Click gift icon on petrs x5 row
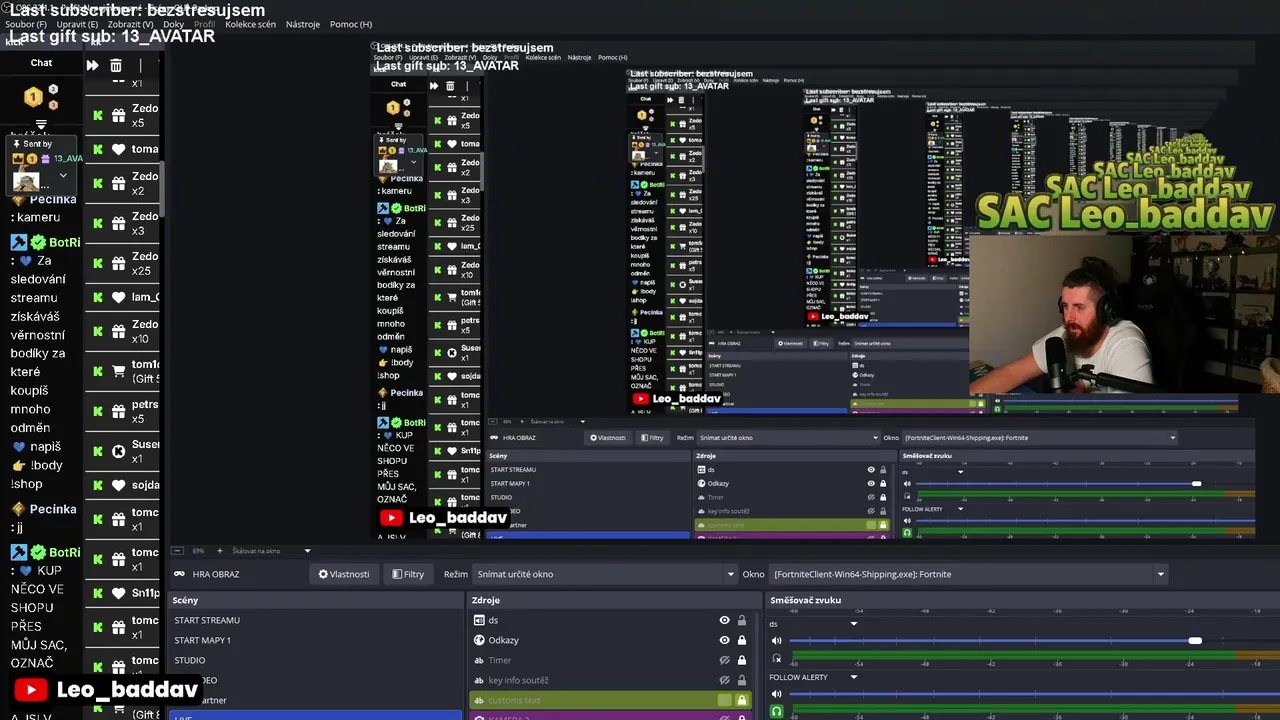This screenshot has width=1280, height=720. (118, 411)
